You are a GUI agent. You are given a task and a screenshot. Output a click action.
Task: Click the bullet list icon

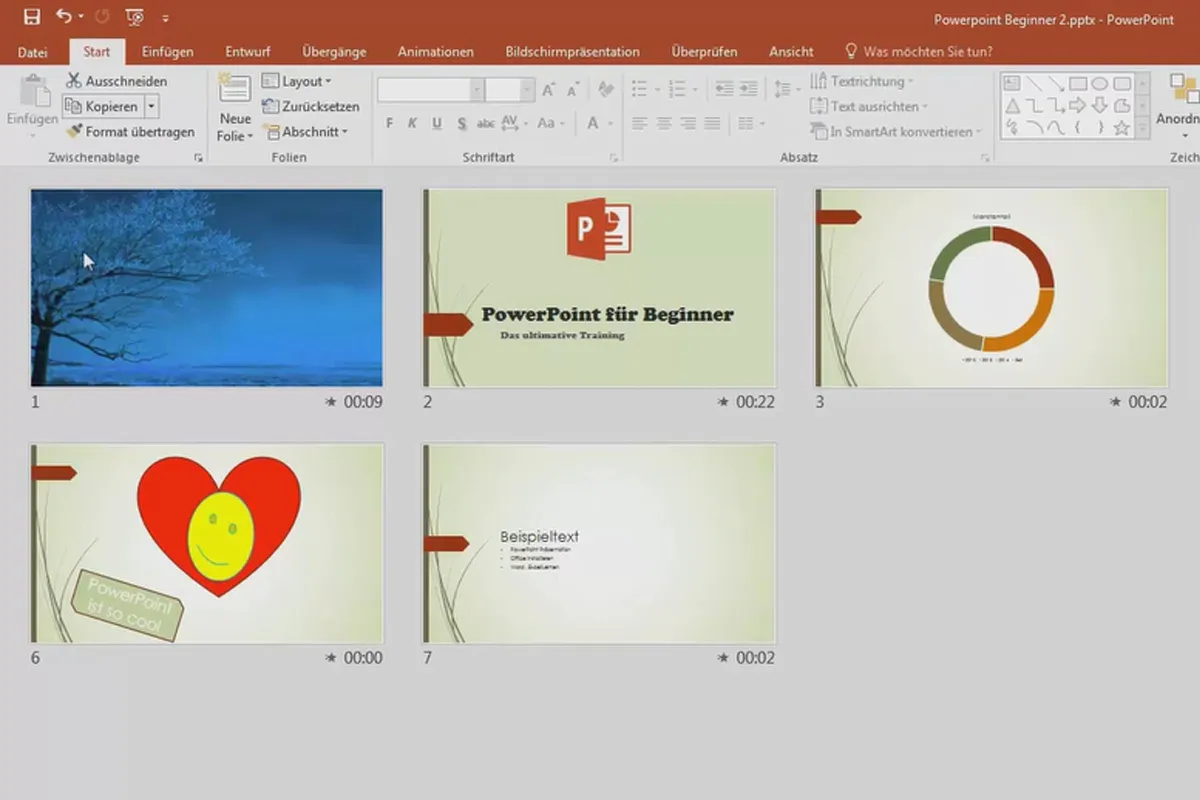pyautogui.click(x=640, y=90)
